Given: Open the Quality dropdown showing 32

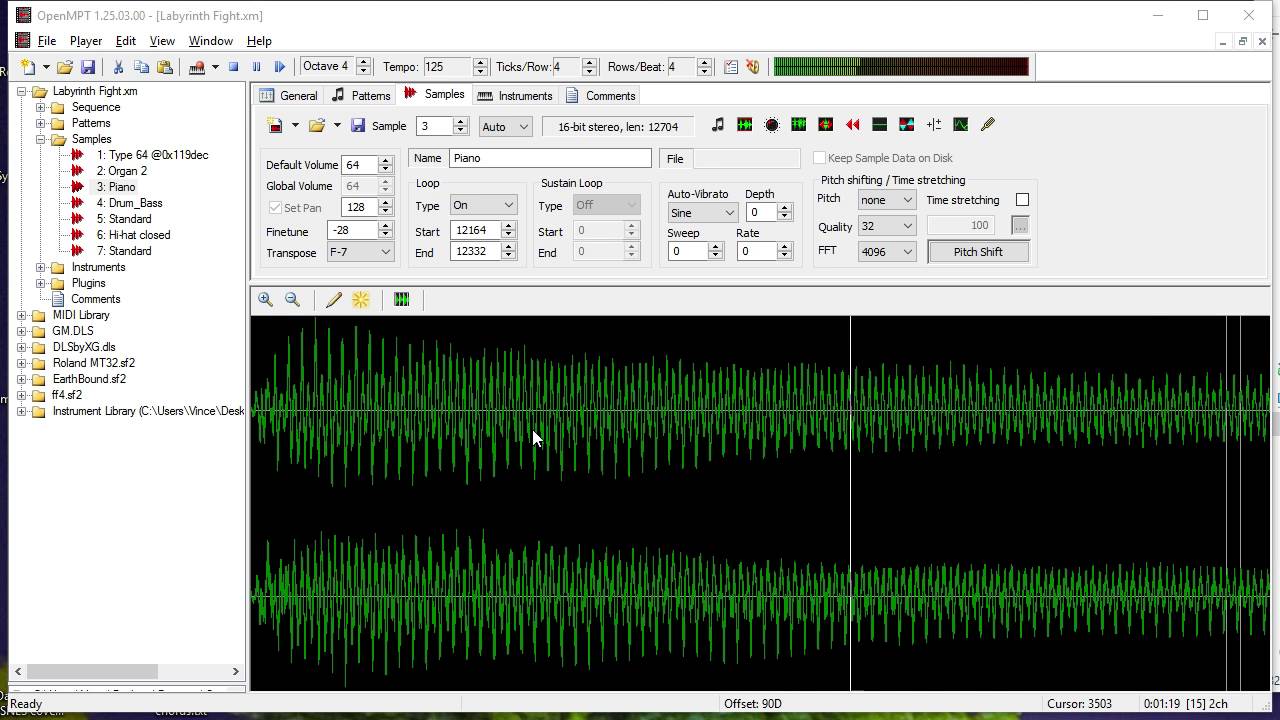Looking at the screenshot, I should pos(886,226).
